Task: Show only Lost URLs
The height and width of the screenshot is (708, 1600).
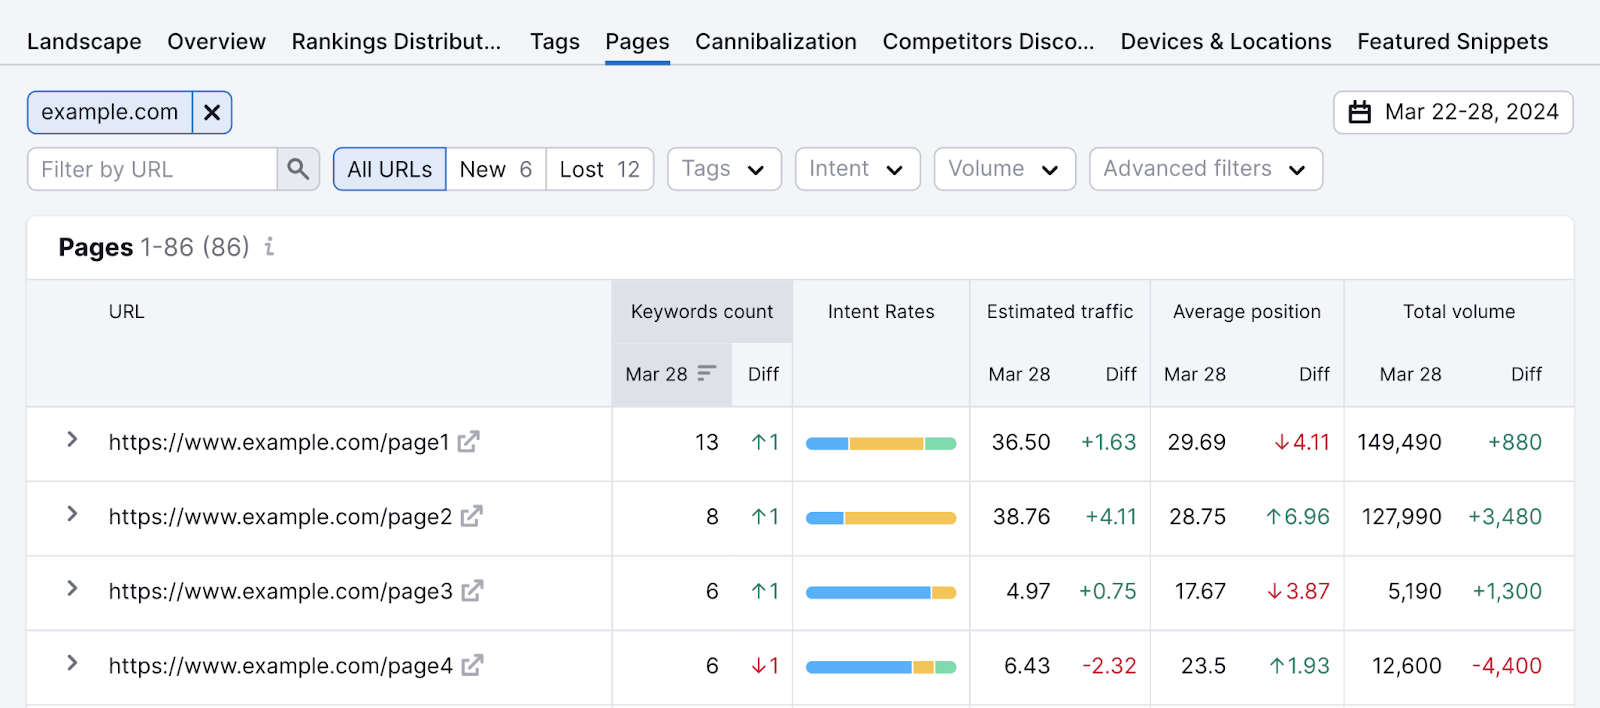Action: tap(599, 169)
